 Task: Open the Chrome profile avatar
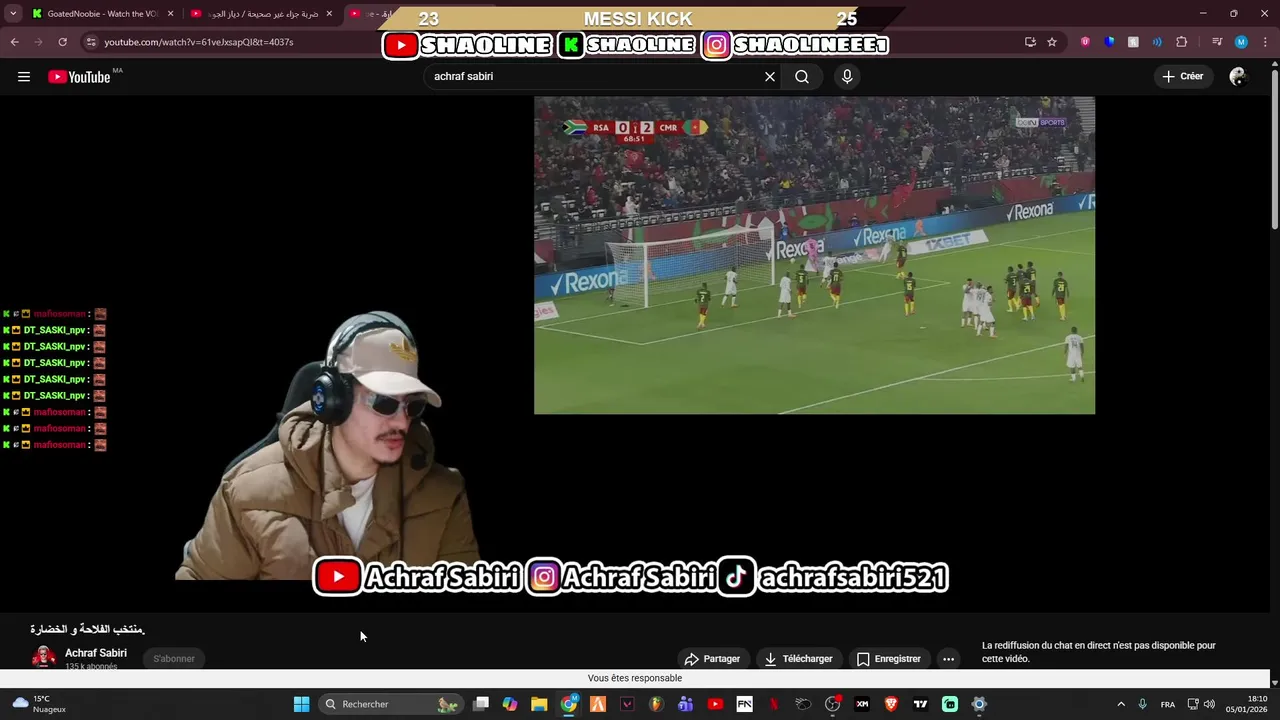1241,42
